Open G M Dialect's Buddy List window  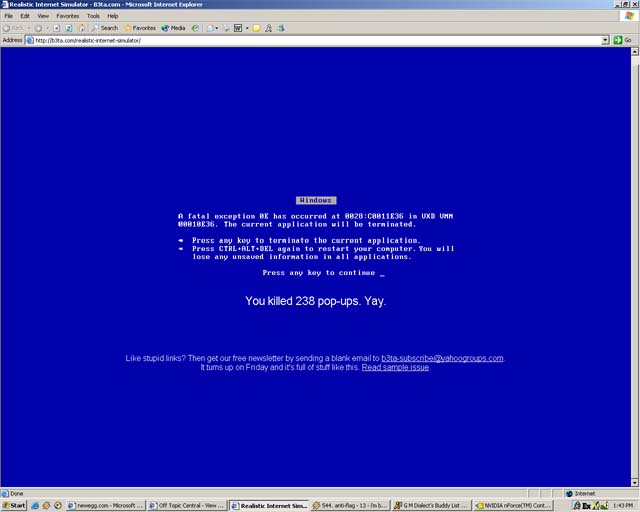point(431,505)
